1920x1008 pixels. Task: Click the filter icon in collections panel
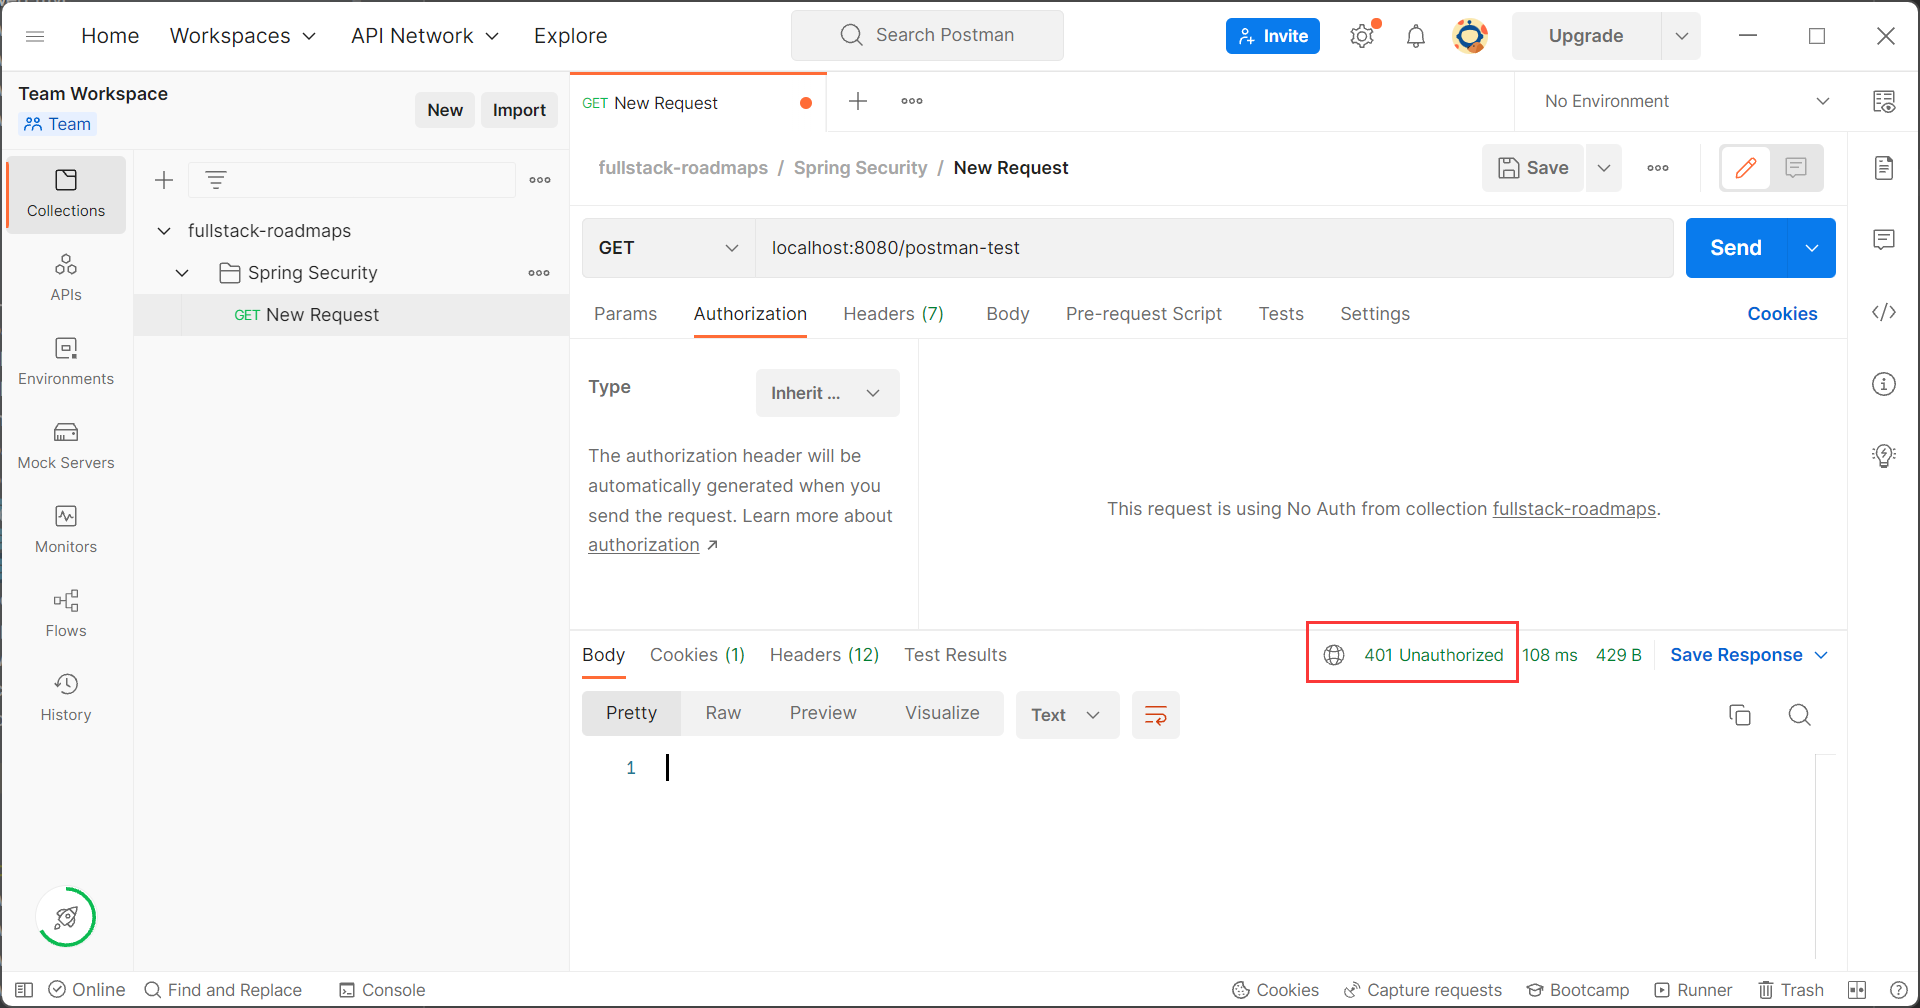(216, 180)
